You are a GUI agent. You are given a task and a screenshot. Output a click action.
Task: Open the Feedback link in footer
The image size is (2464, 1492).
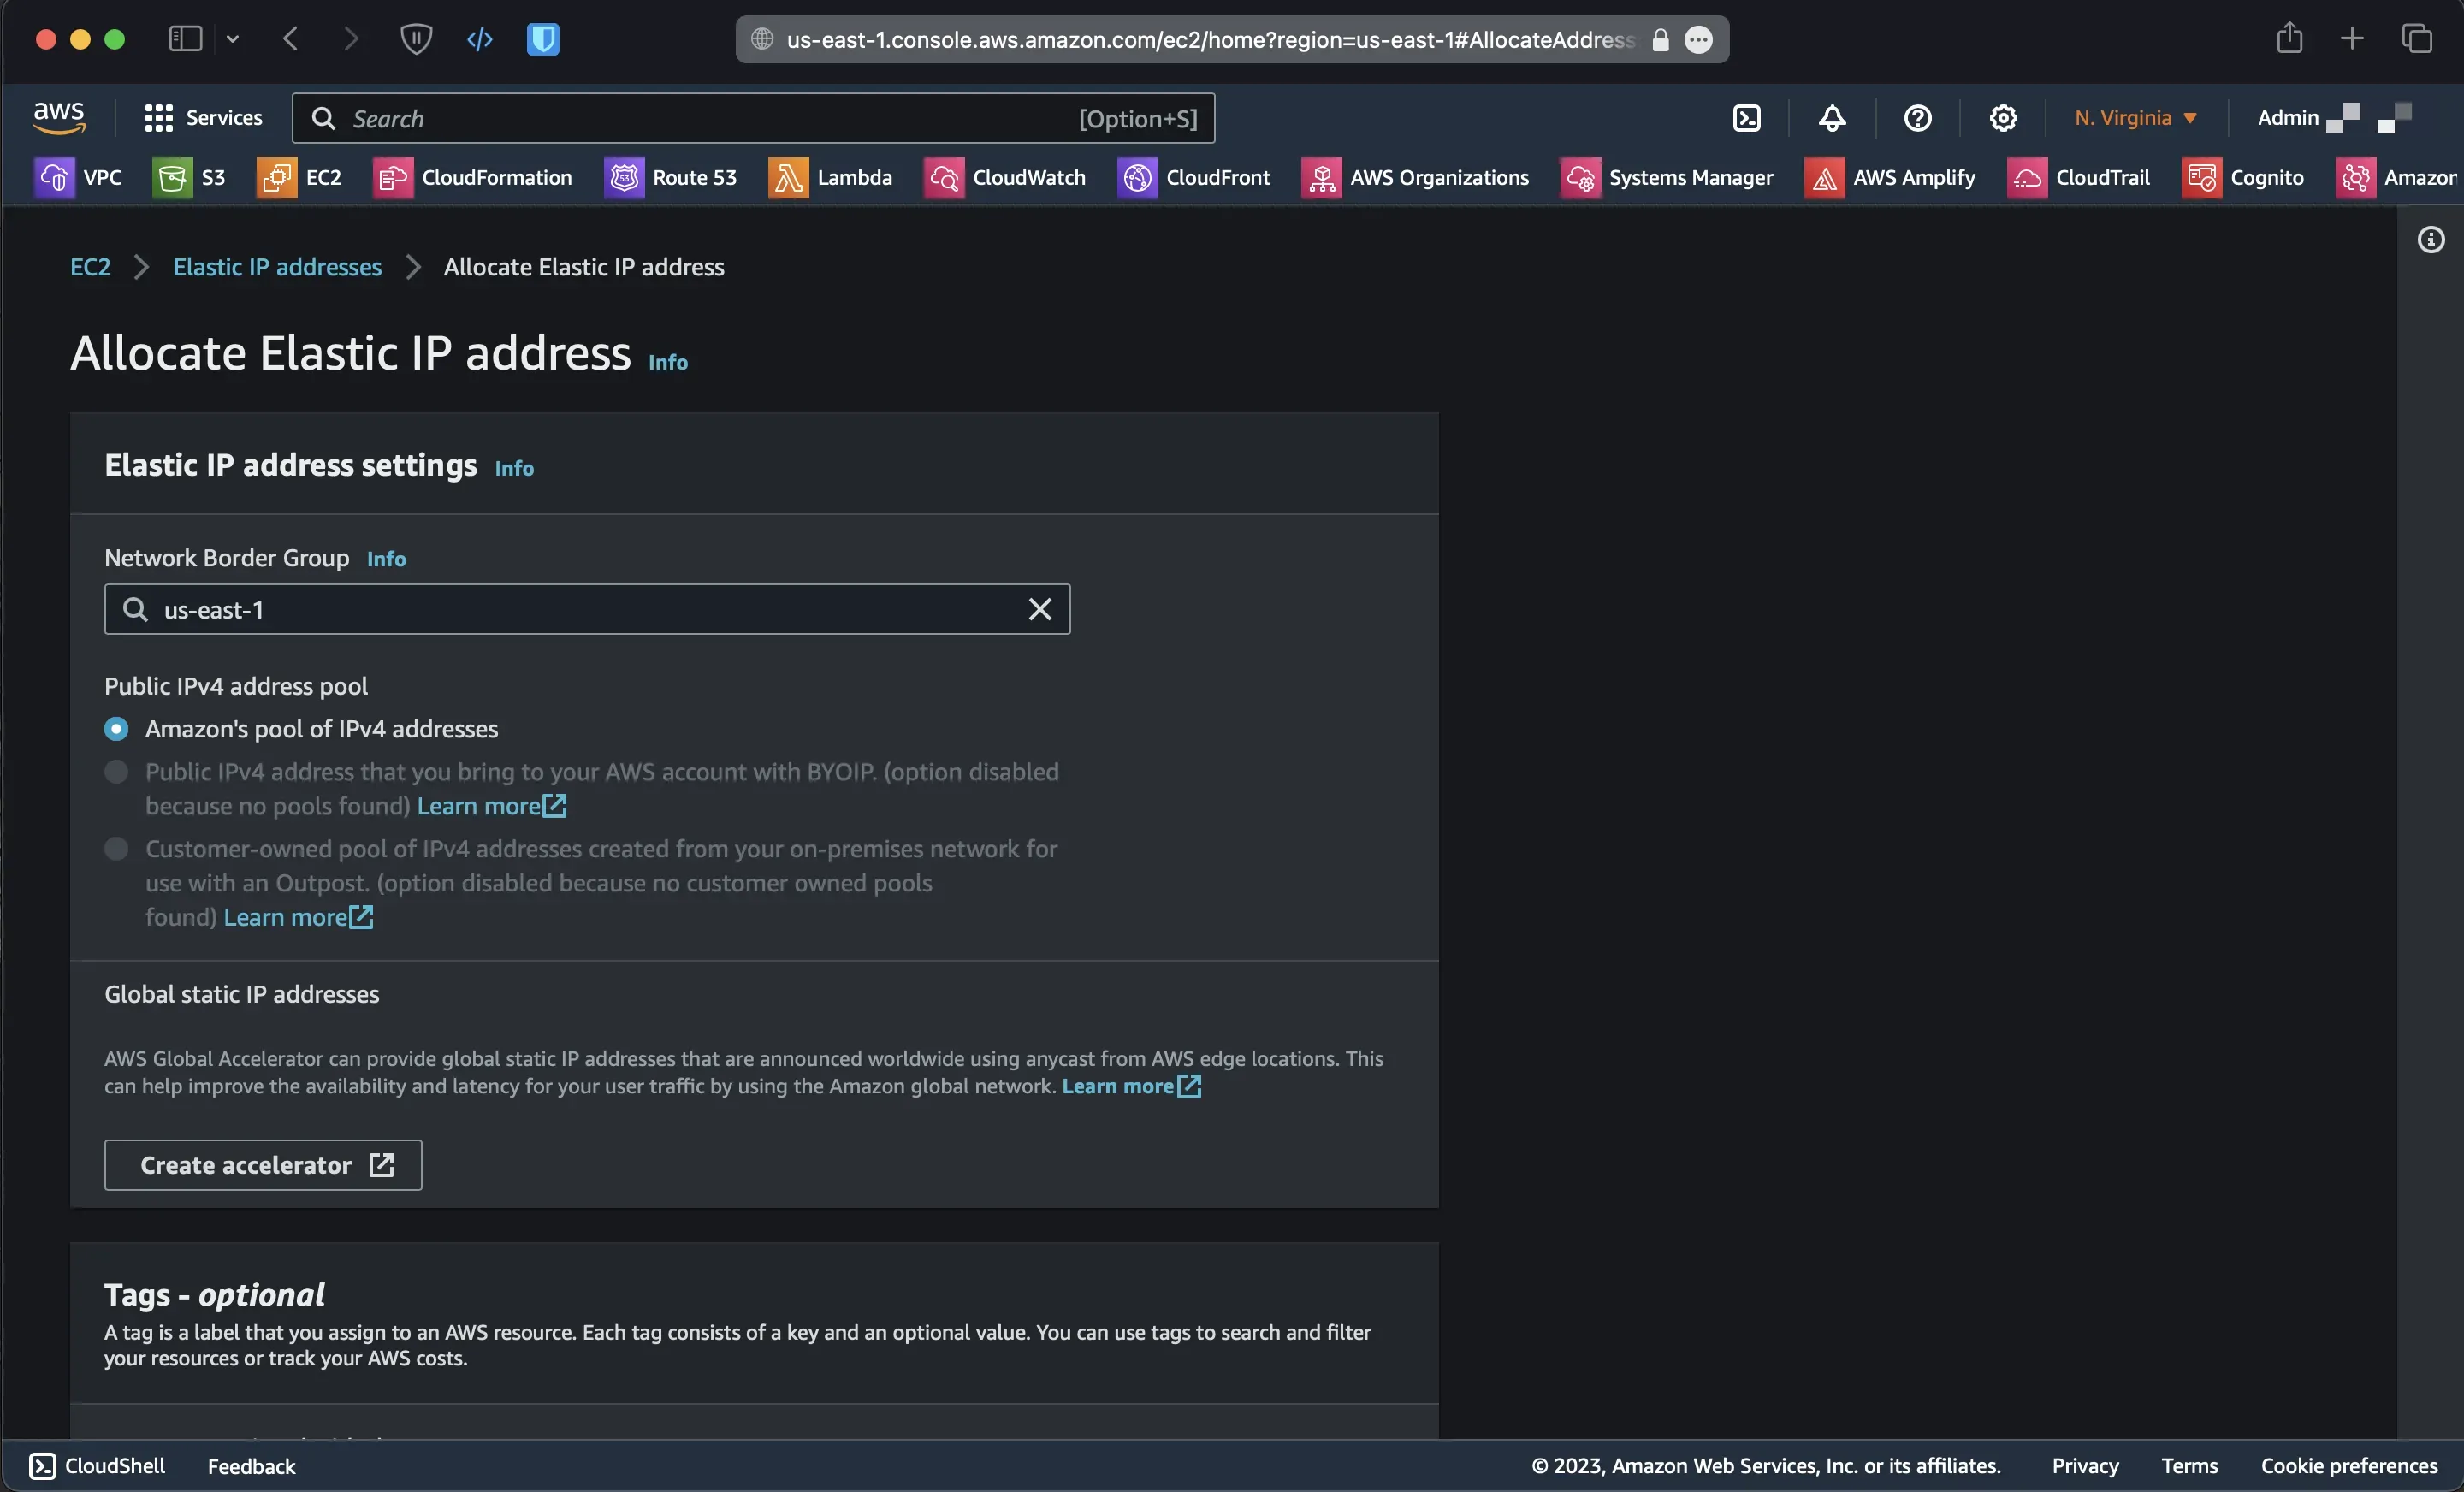(251, 1466)
